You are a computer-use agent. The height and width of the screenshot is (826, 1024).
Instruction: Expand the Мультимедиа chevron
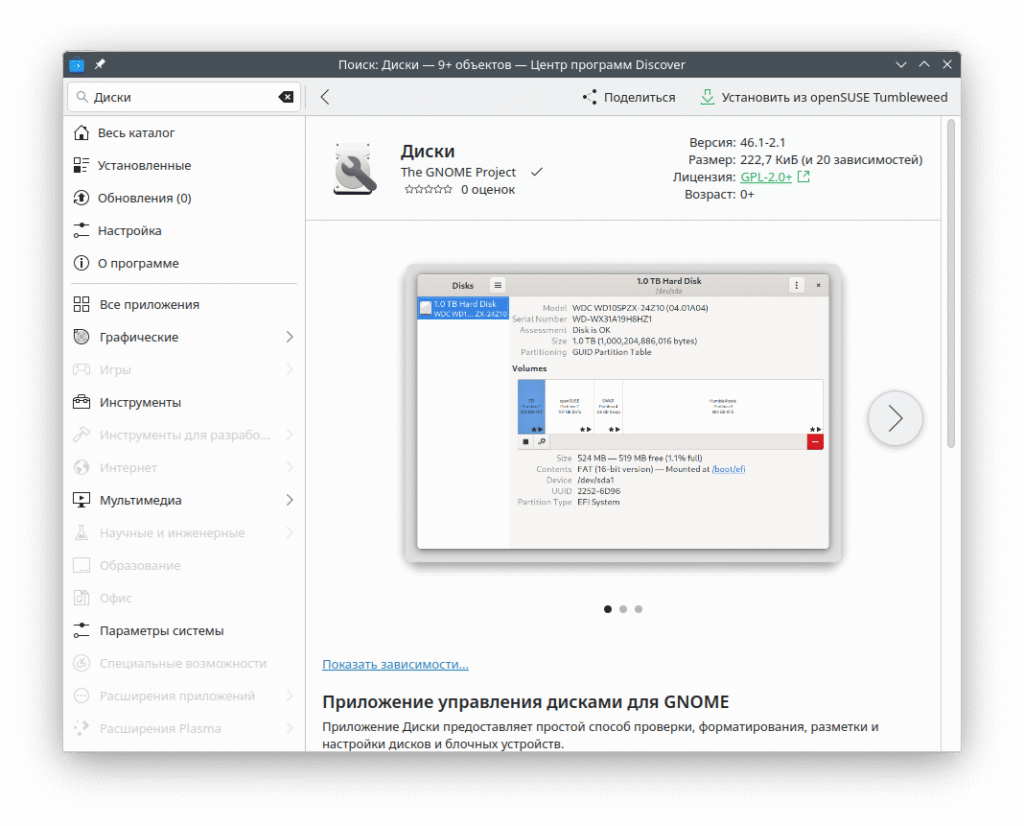click(290, 500)
